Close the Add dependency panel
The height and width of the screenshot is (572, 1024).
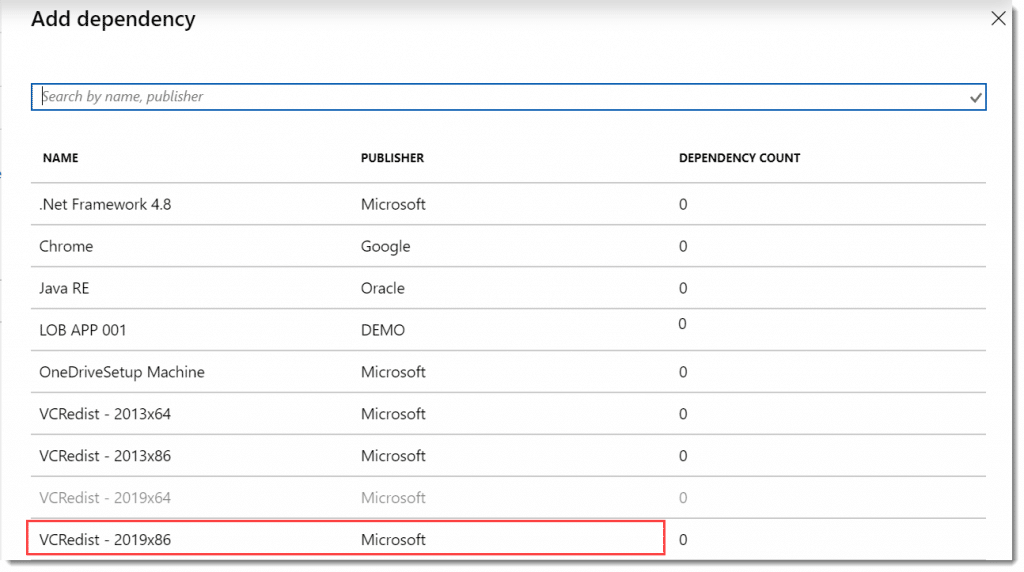[998, 18]
